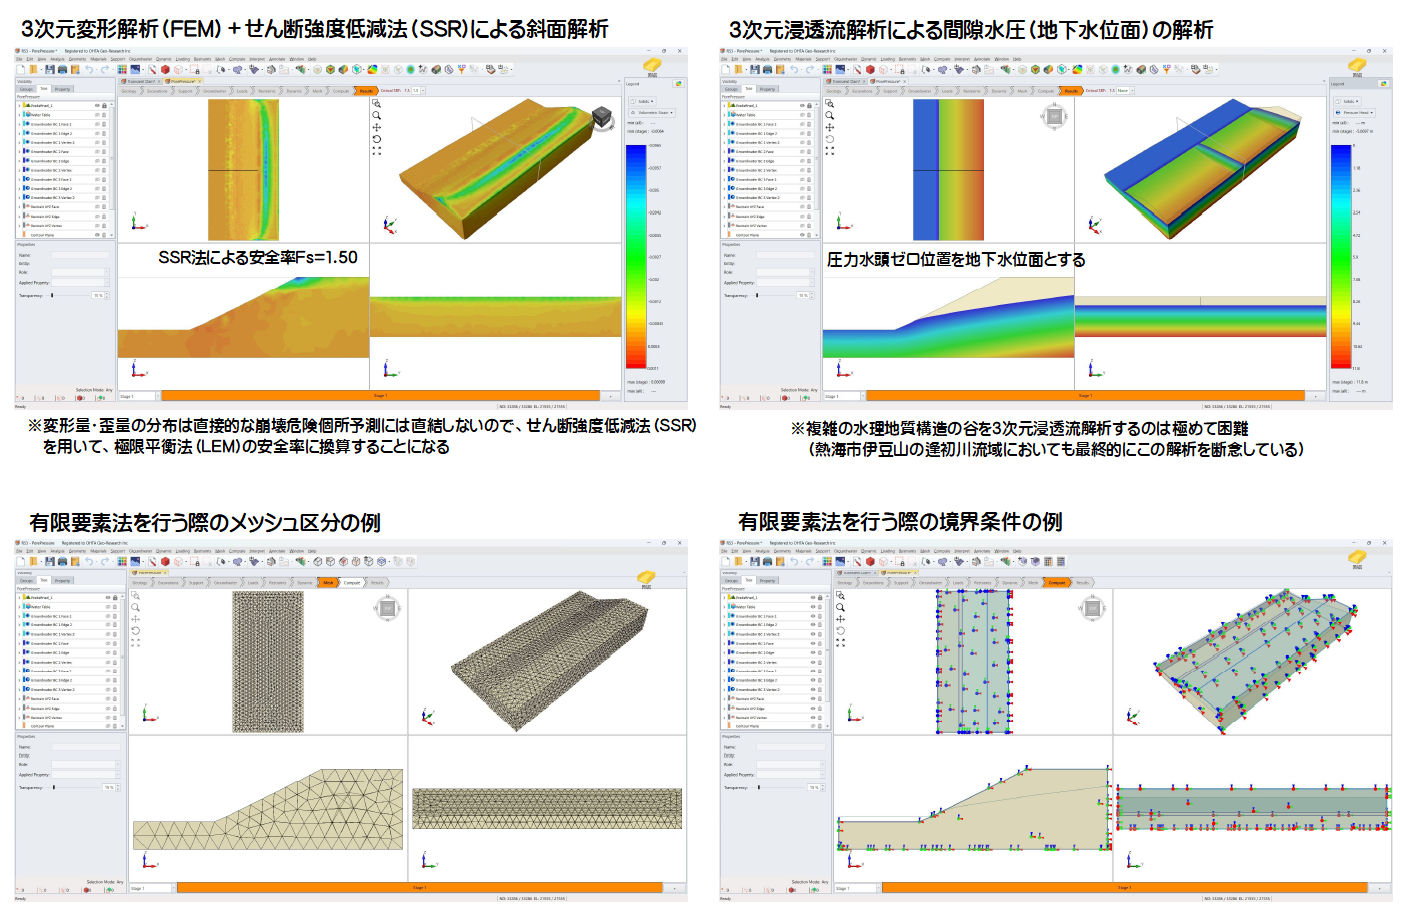Click the orange Stage 1 bar in mesh window
This screenshot has height=914, width=1408.
click(x=418, y=888)
